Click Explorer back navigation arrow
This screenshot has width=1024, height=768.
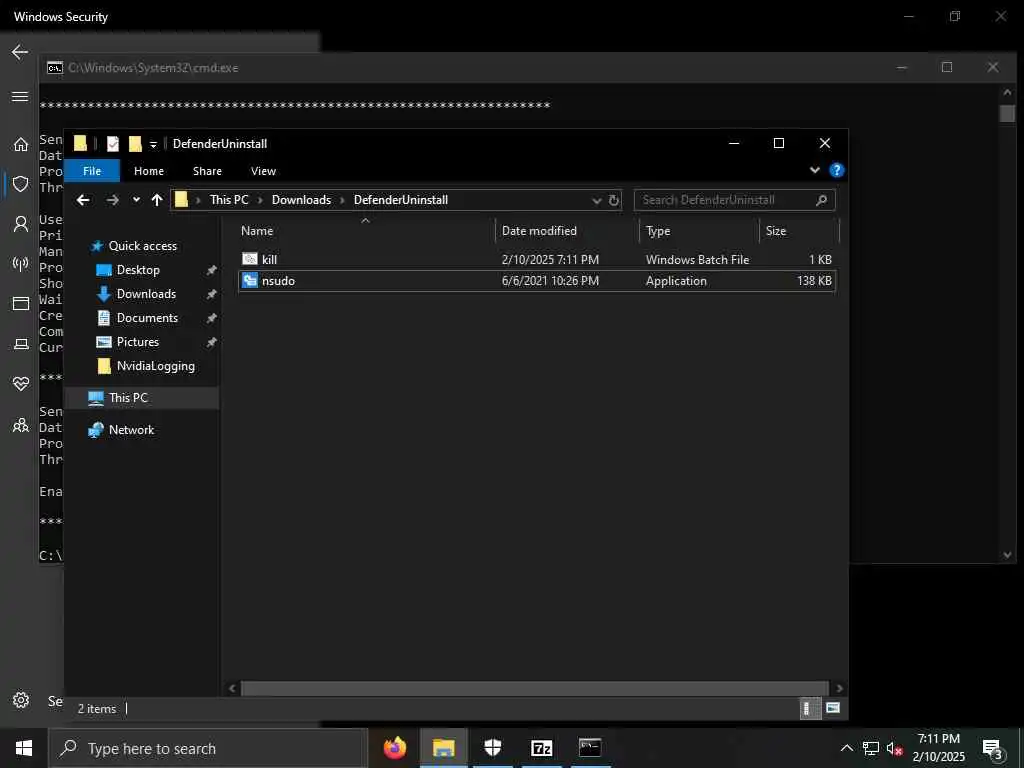coord(83,200)
